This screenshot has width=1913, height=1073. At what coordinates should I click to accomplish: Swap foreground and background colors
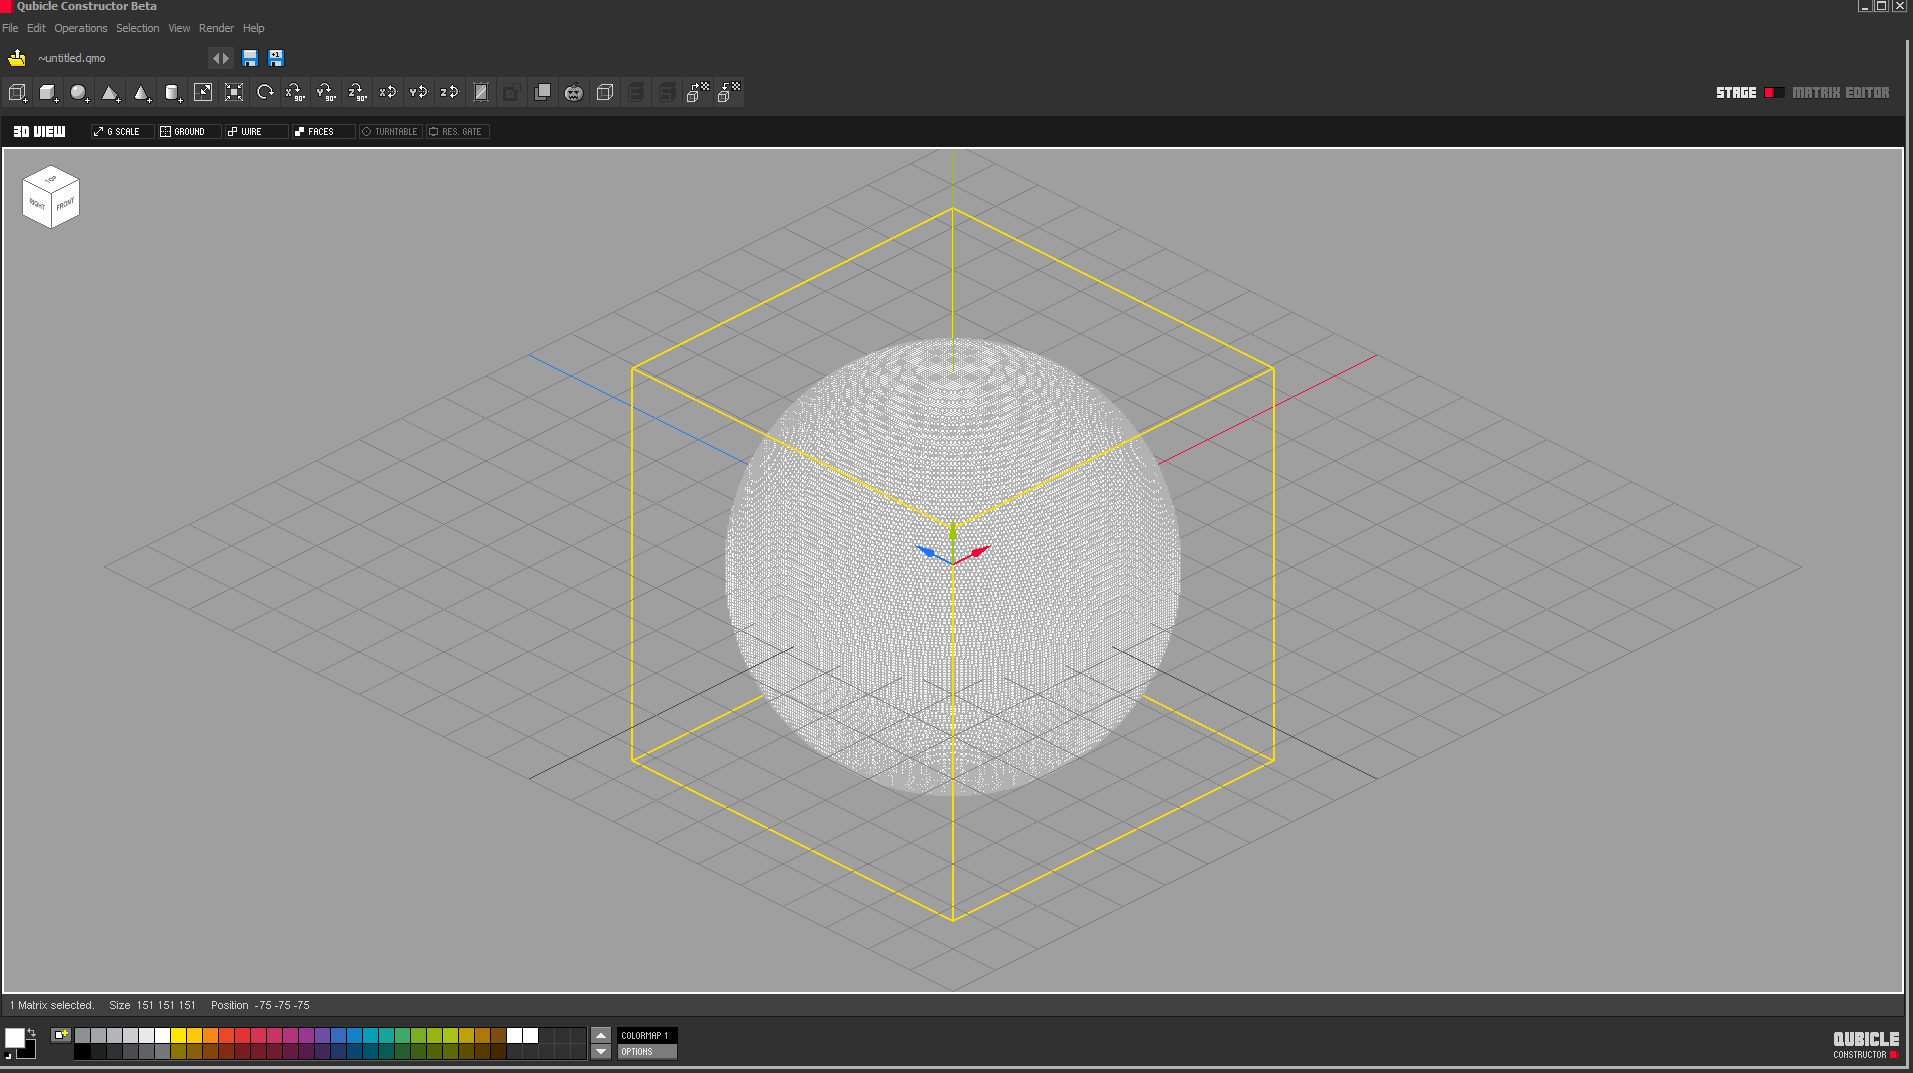click(31, 1033)
